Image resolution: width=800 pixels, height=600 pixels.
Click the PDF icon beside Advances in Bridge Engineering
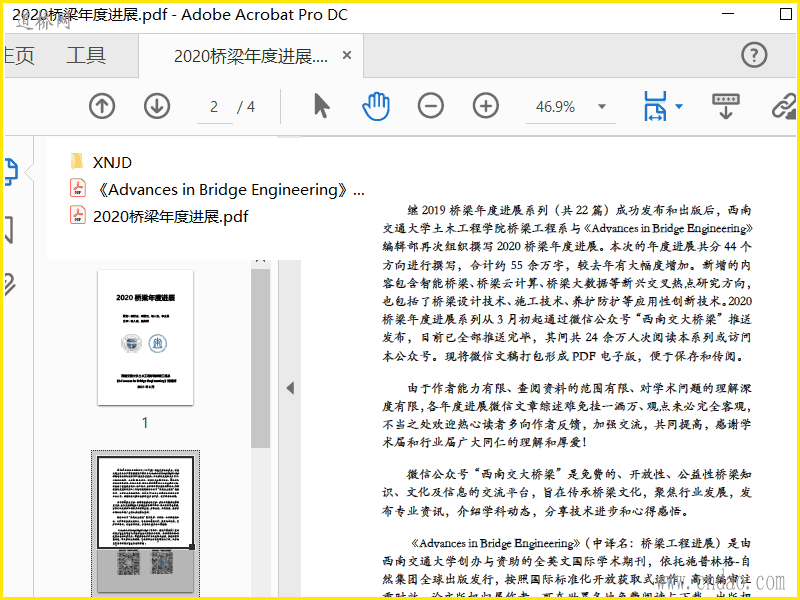pyautogui.click(x=78, y=187)
